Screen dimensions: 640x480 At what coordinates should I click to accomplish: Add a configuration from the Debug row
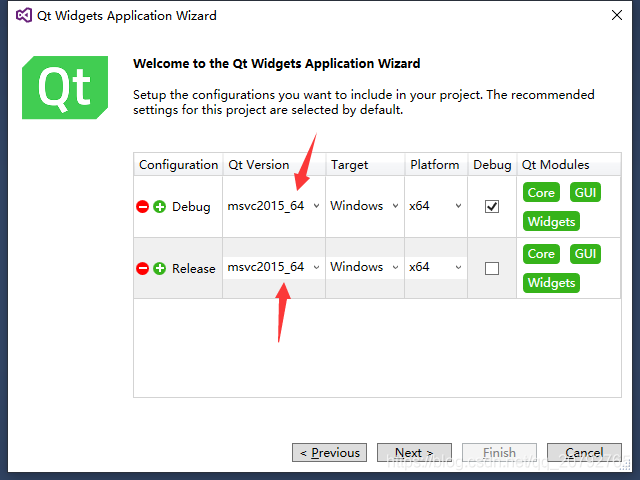160,207
